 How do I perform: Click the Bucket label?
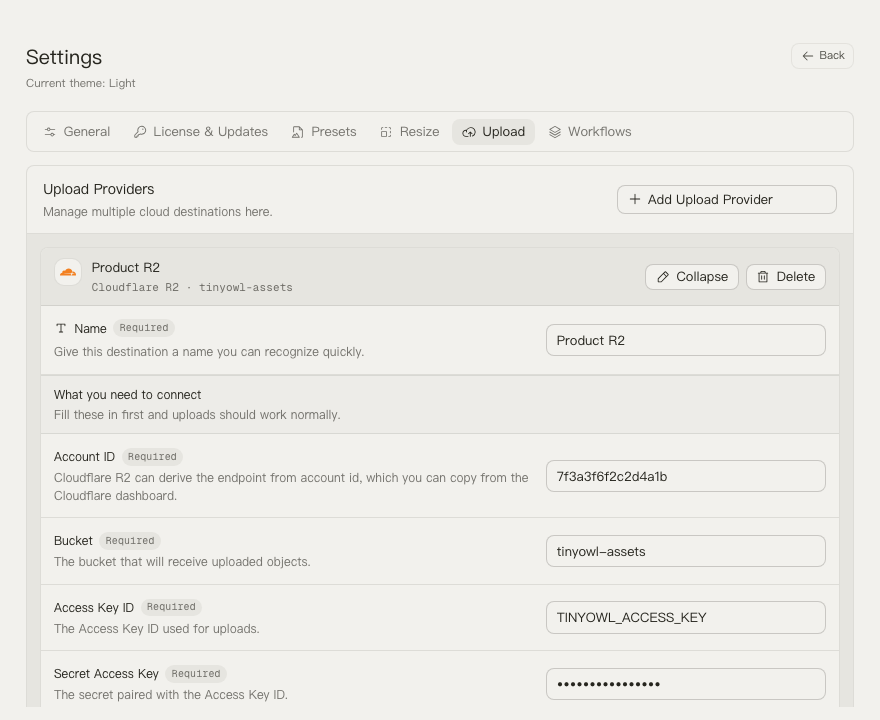(73, 540)
